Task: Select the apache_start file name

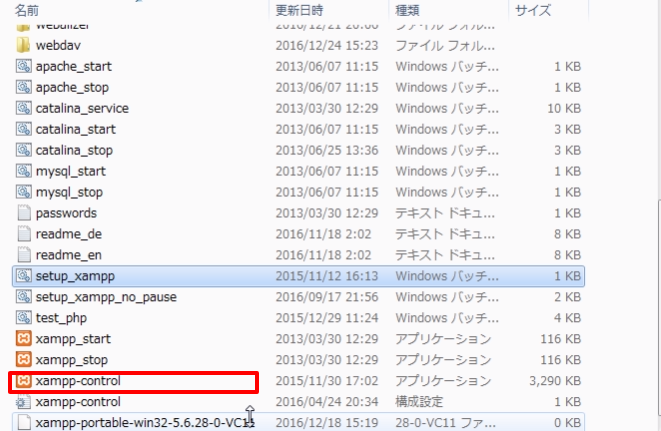Action: click(74, 66)
